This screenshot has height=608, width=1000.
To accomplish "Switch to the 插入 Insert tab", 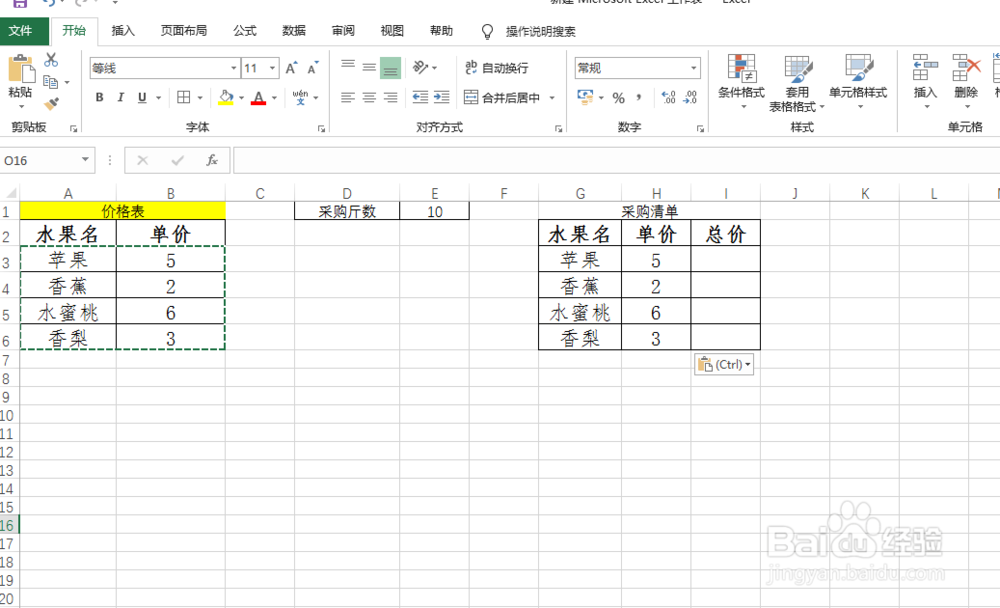I will pyautogui.click(x=122, y=31).
